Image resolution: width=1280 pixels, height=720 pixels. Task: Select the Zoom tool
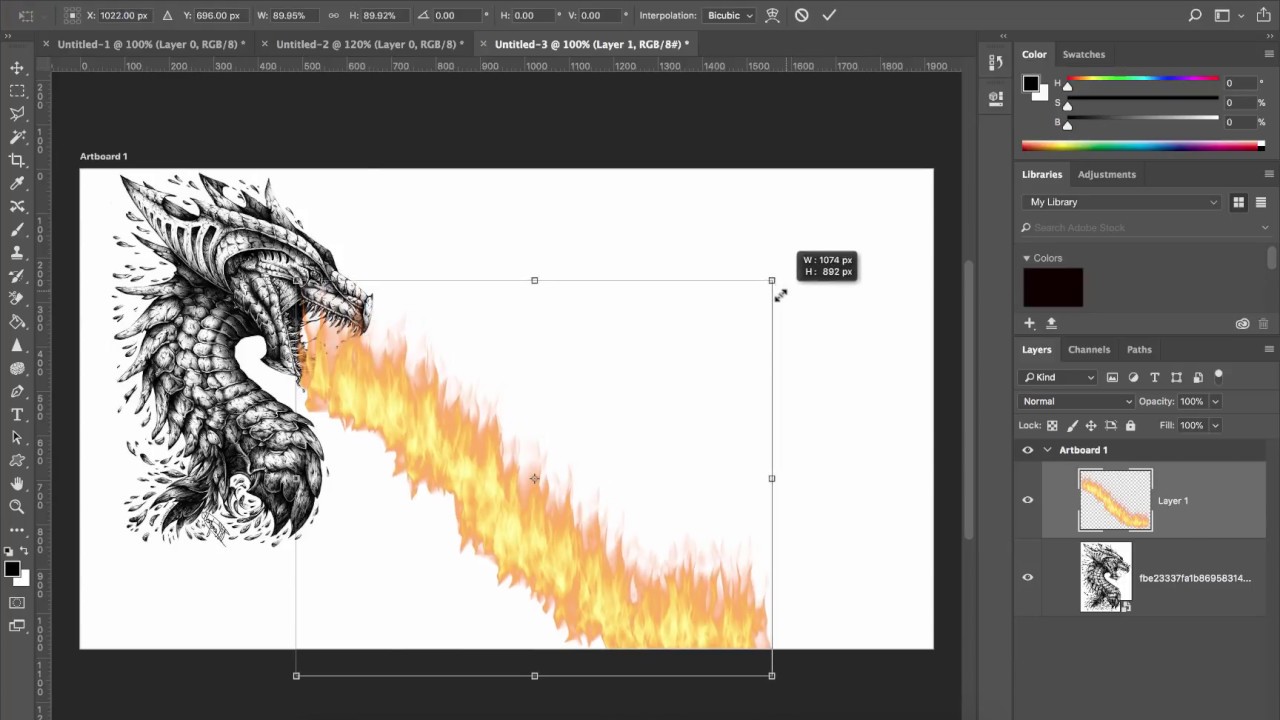(17, 506)
